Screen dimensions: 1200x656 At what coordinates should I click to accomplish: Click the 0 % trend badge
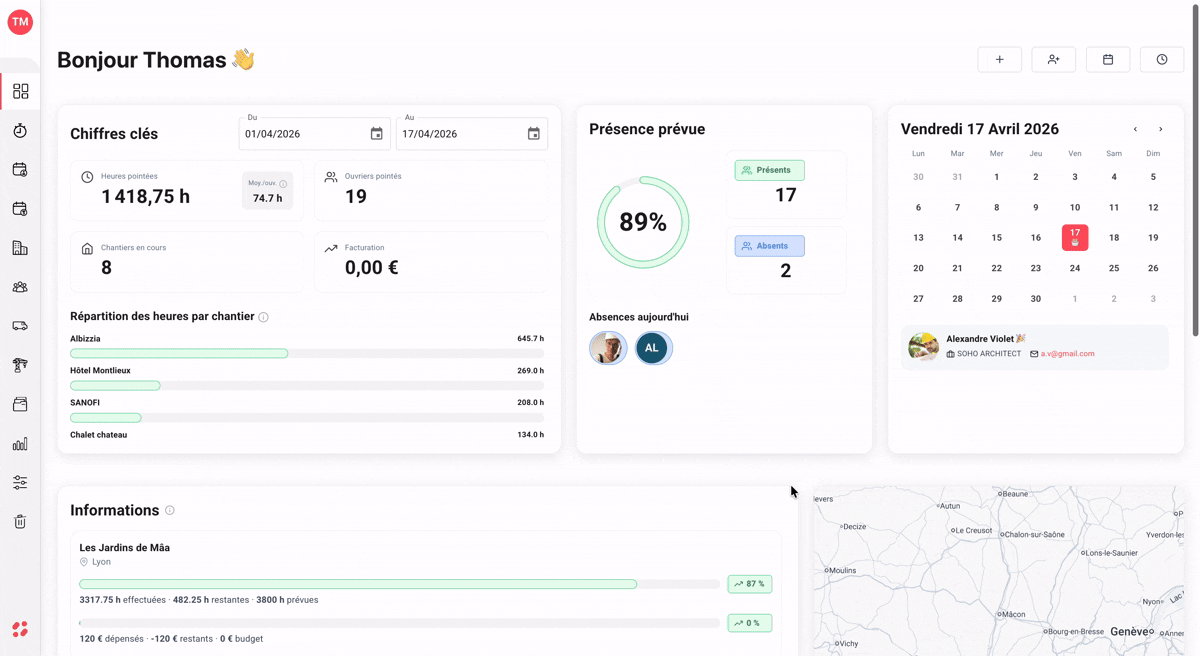pyautogui.click(x=750, y=623)
